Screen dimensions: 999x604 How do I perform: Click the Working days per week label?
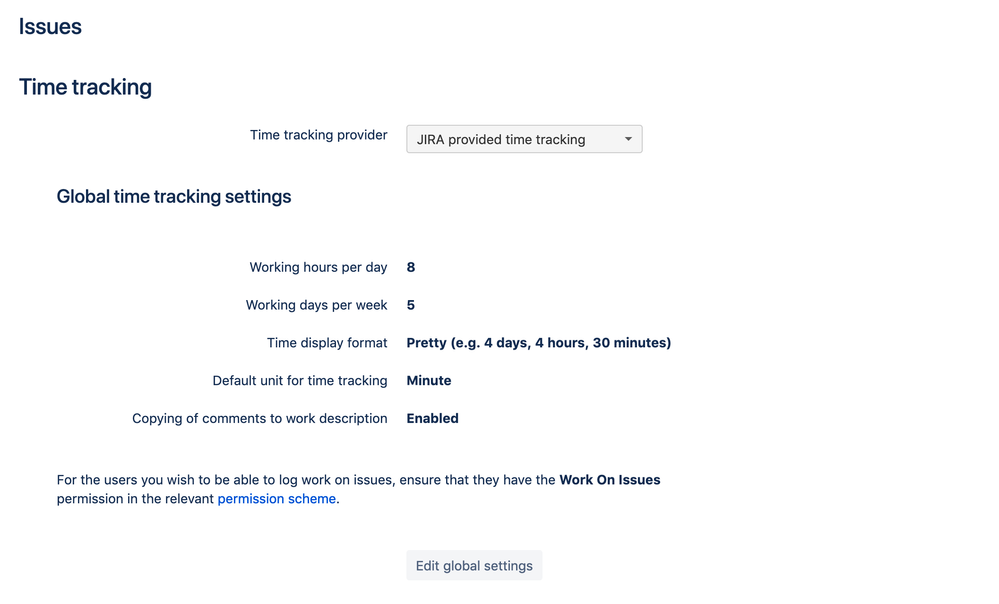(317, 305)
